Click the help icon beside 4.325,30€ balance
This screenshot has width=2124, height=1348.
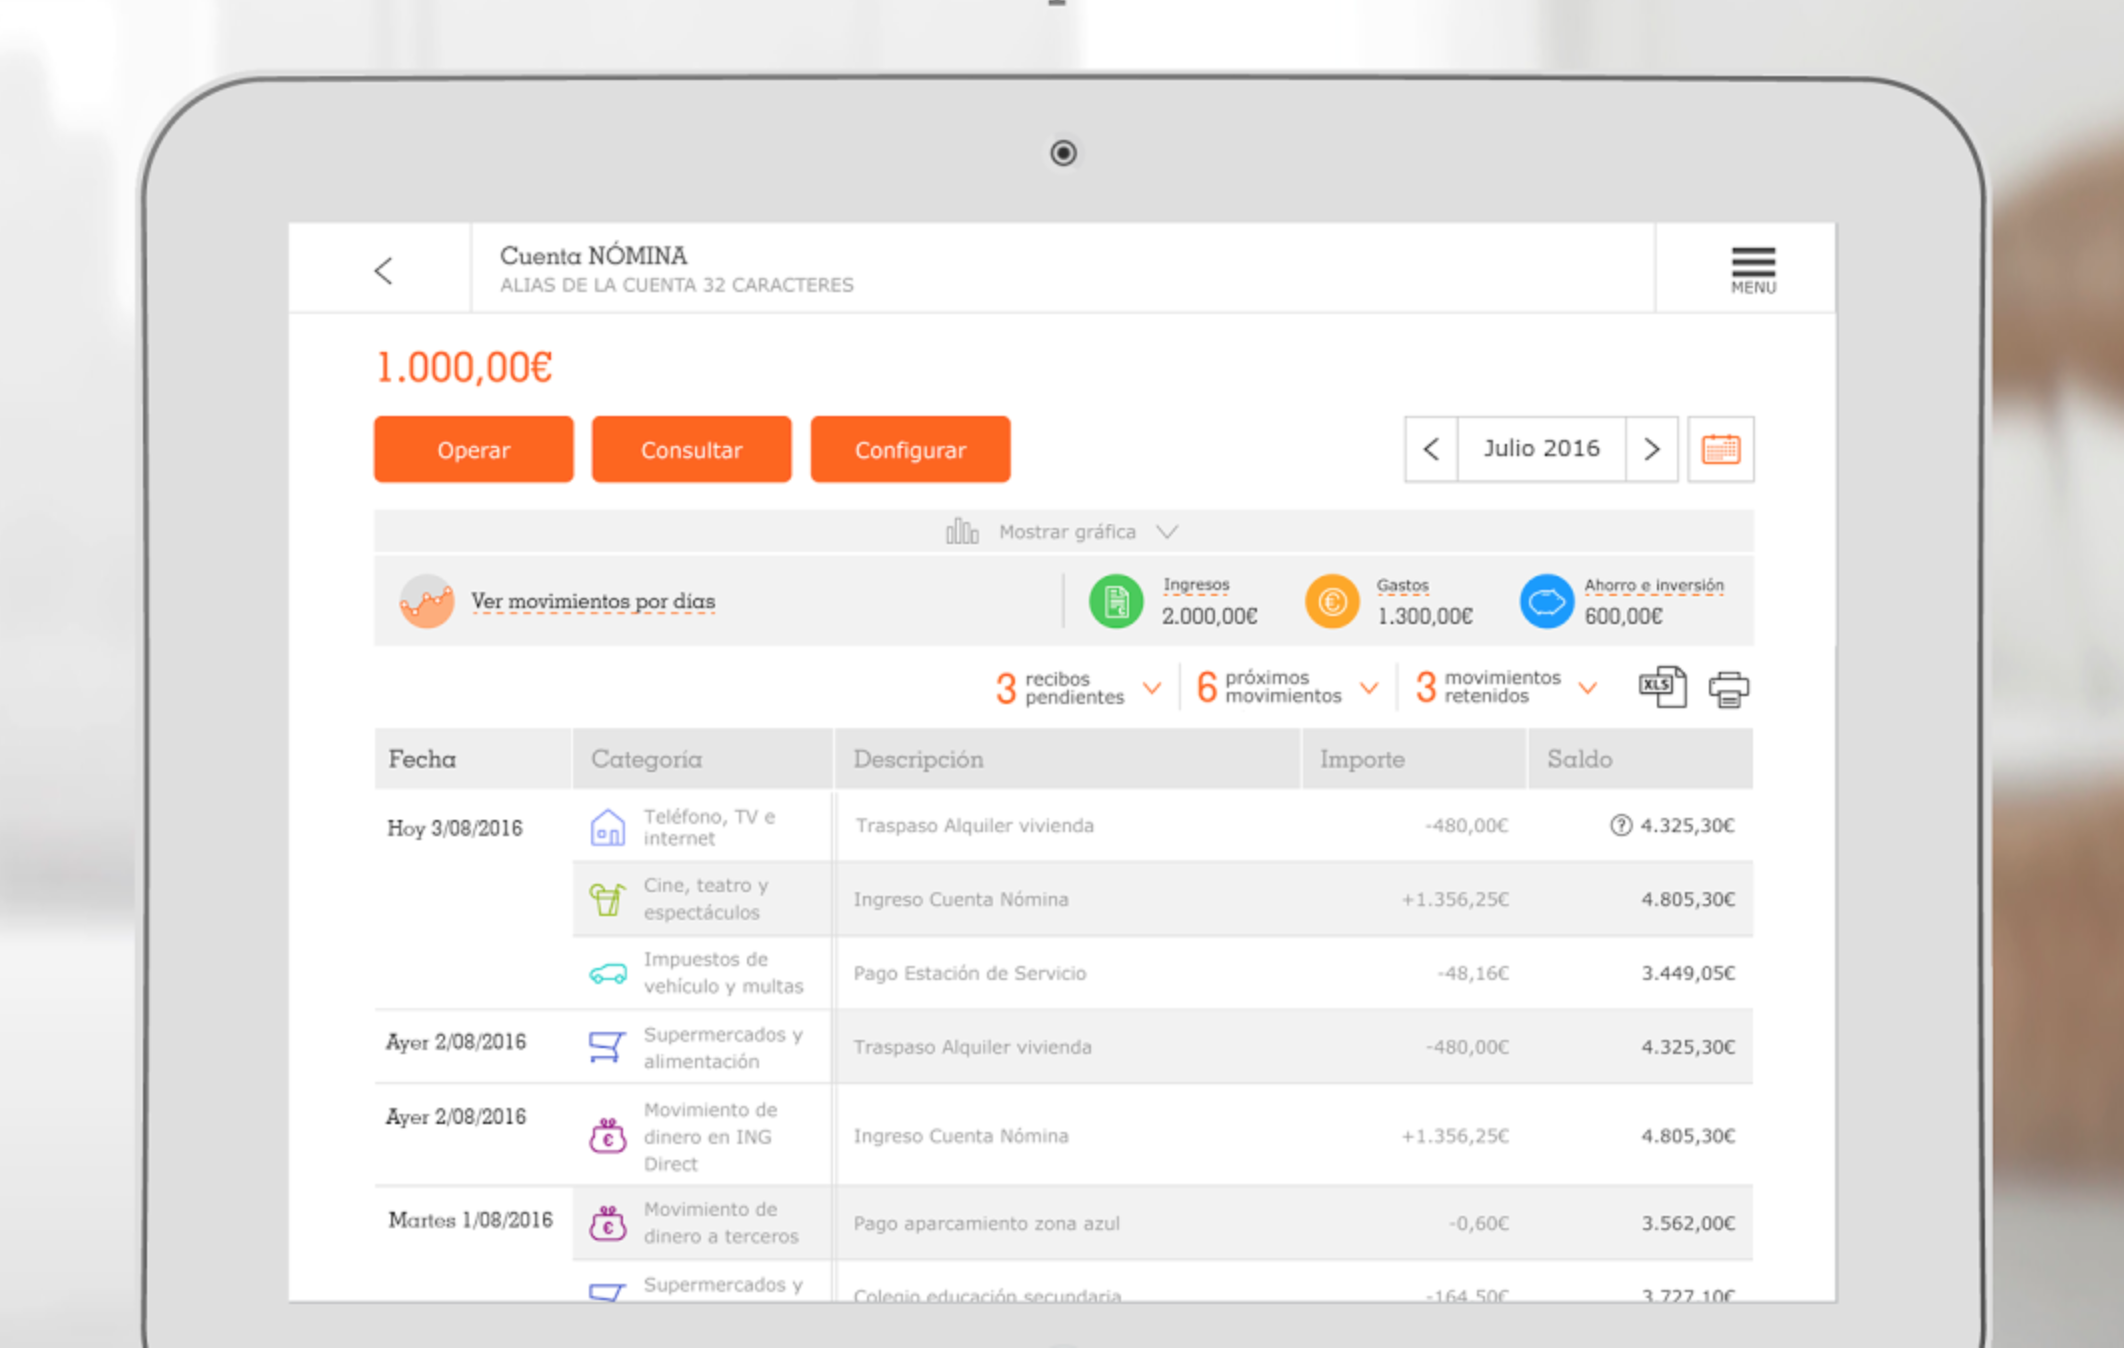(x=1620, y=825)
